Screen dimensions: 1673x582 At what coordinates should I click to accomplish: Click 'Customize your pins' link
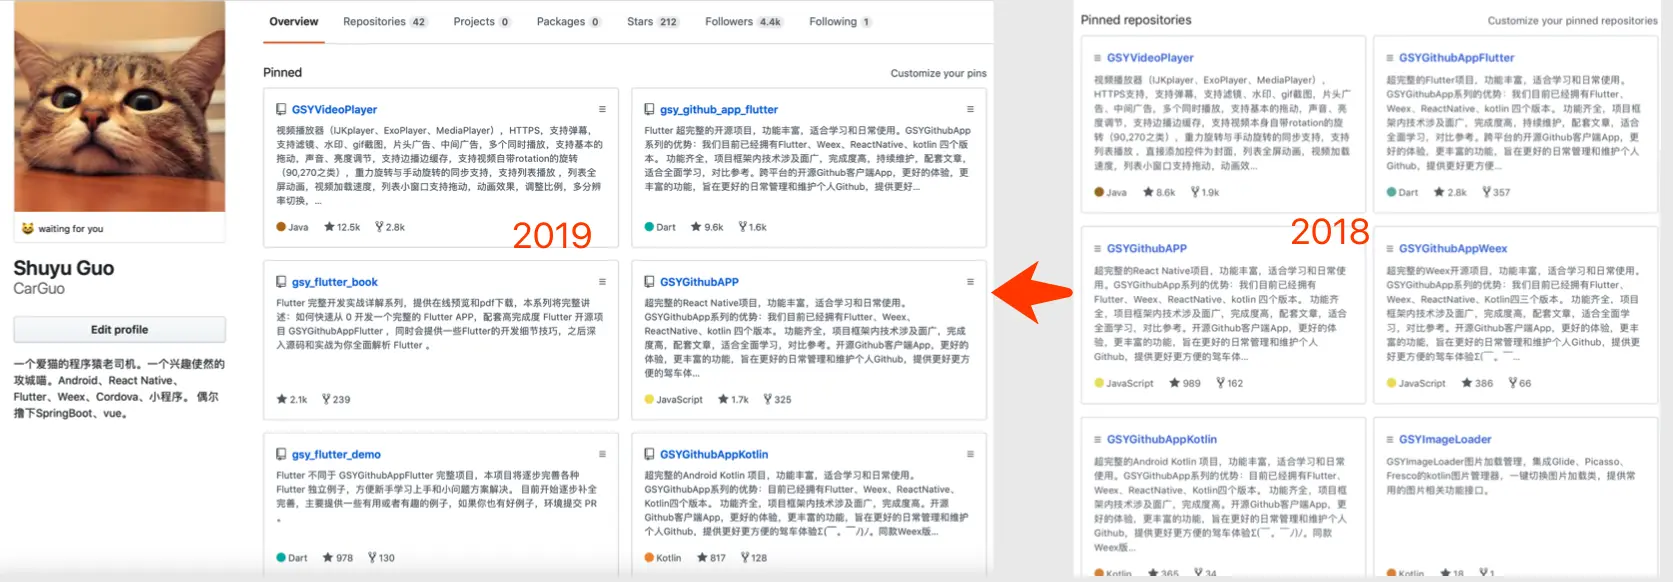(938, 73)
